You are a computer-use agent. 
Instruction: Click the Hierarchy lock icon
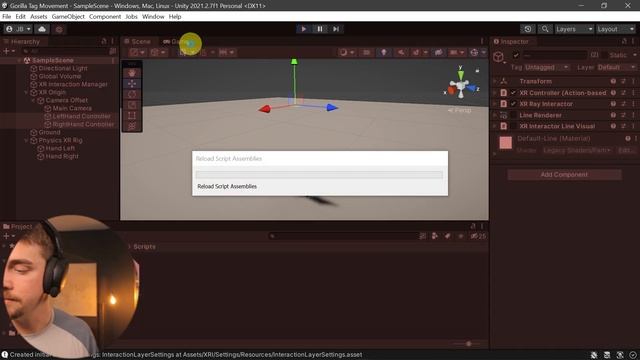tap(104, 41)
